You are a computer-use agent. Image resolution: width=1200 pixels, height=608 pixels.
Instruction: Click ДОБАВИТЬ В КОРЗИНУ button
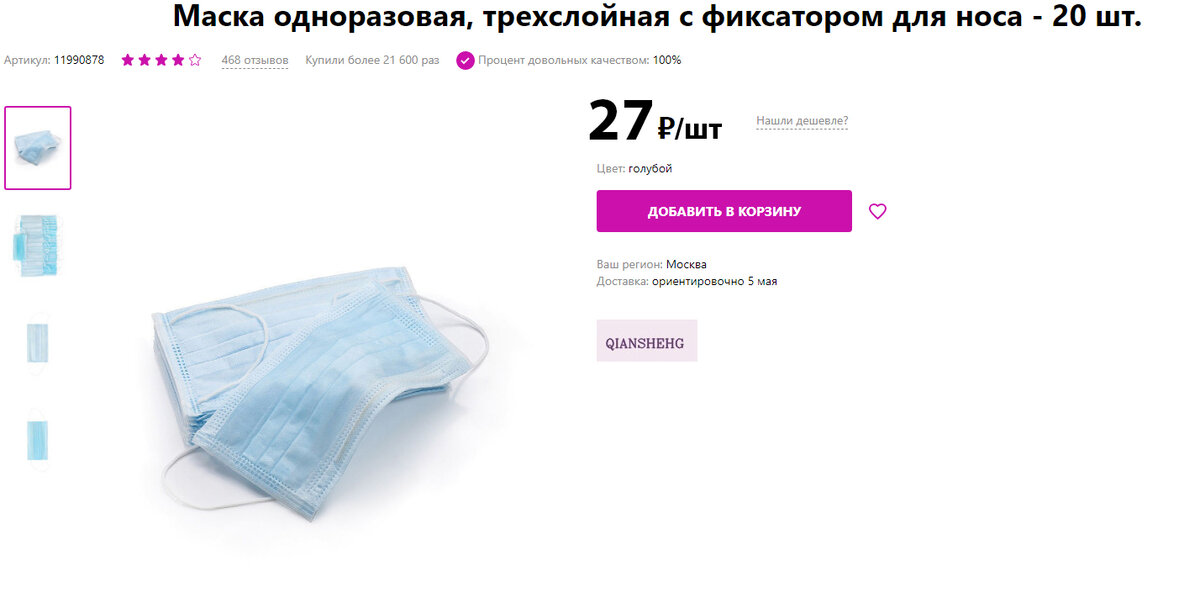[x=724, y=211]
